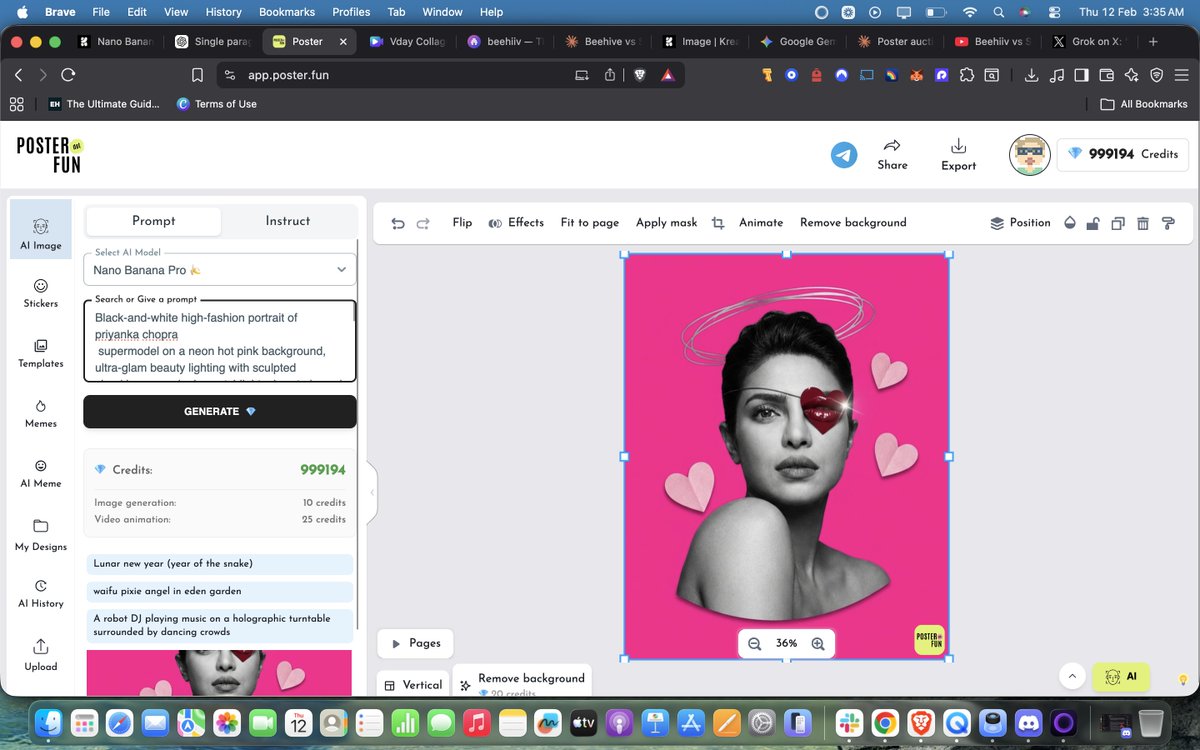1200x750 pixels.
Task: Expand the Select AI Model dropdown
Action: tap(220, 269)
